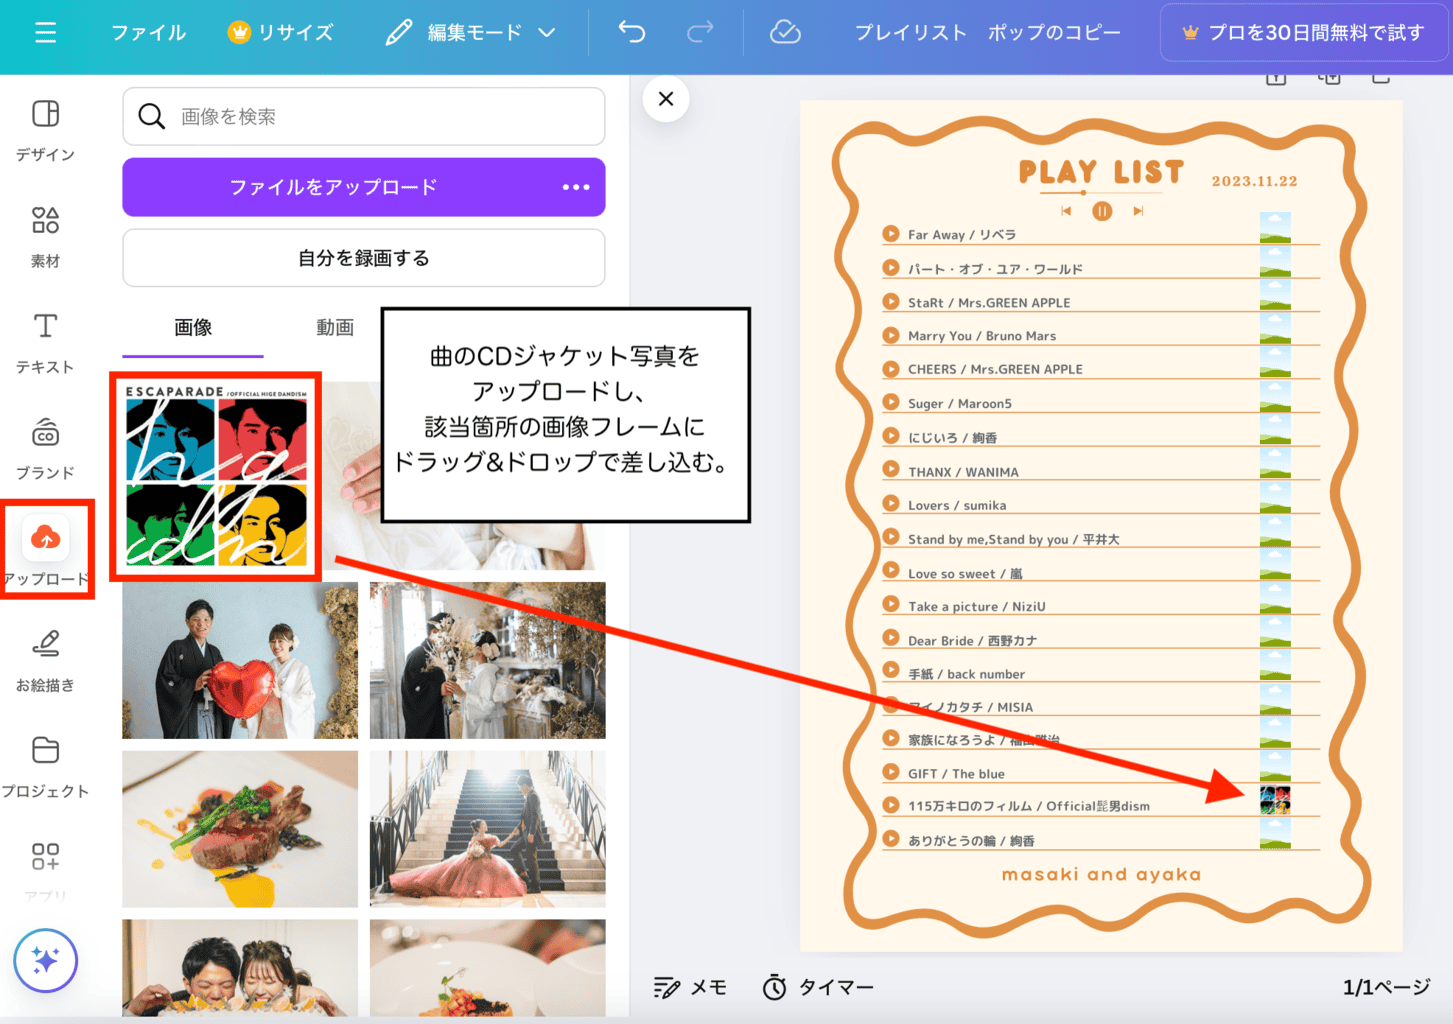
Task: Open the ブランド panel
Action: click(45, 448)
